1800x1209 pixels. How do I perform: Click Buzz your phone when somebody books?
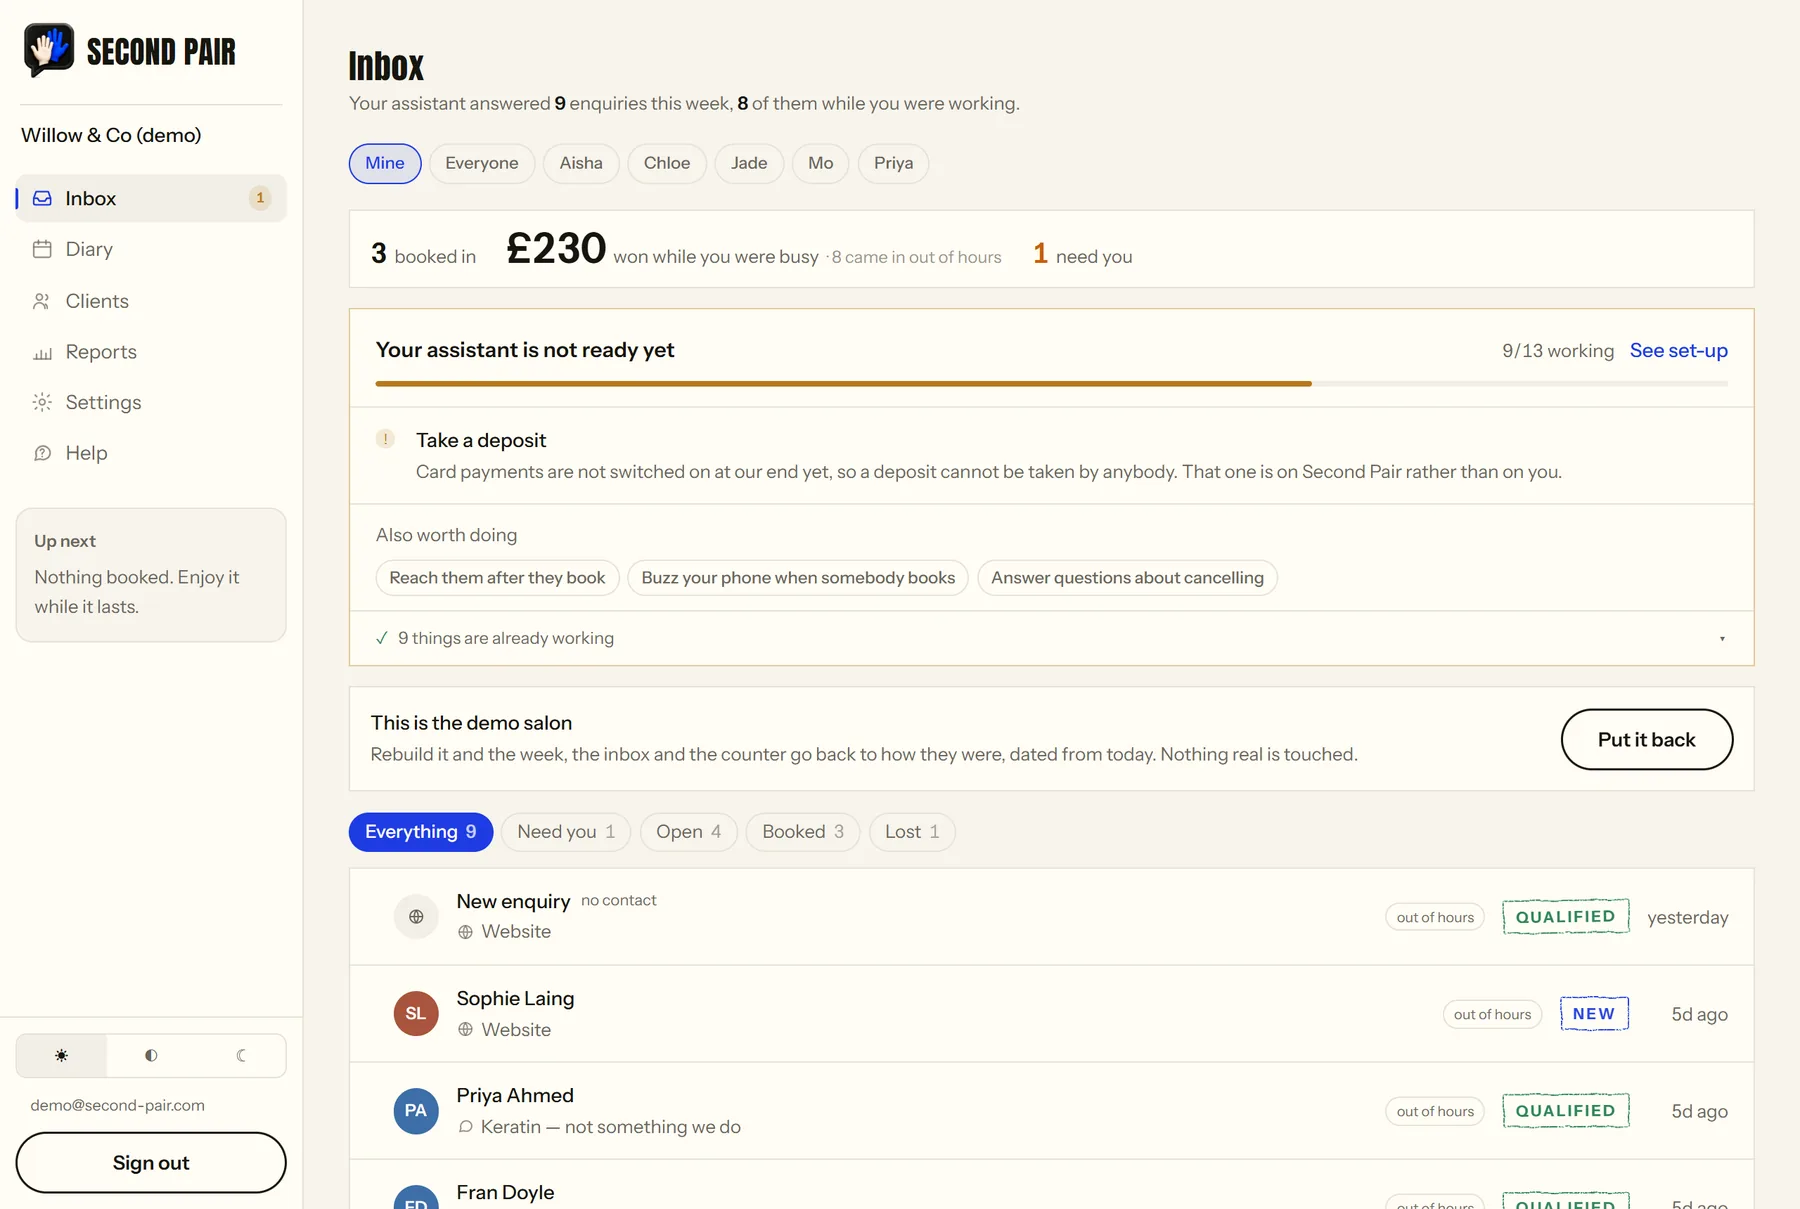(798, 578)
